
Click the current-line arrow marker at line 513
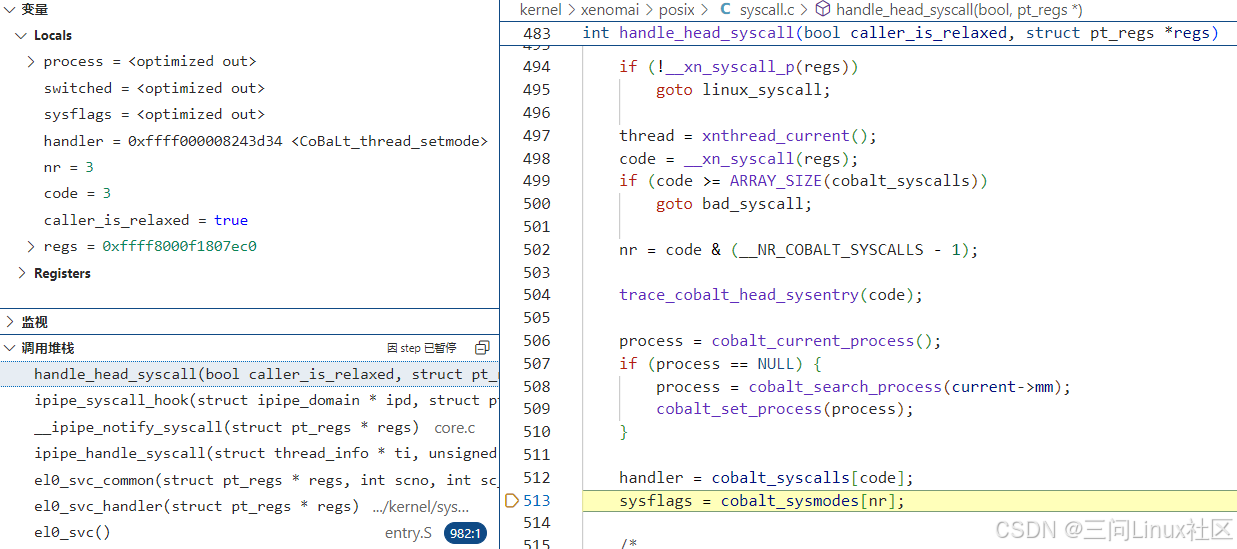[x=512, y=501]
